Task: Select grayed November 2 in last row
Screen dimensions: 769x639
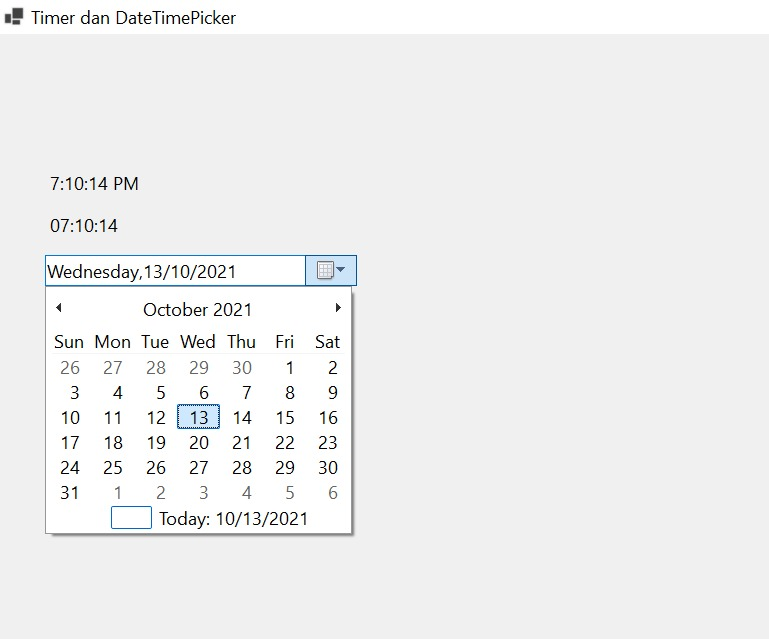Action: click(161, 492)
